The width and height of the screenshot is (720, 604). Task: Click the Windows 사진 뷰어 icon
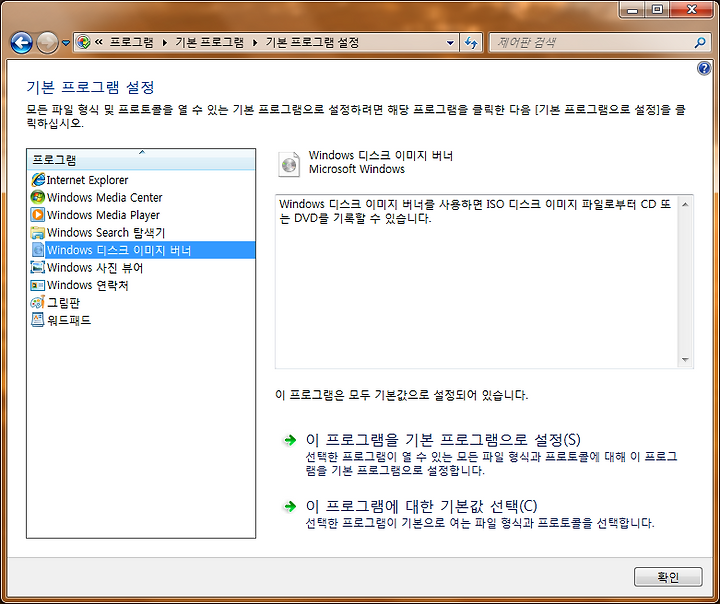(38, 267)
